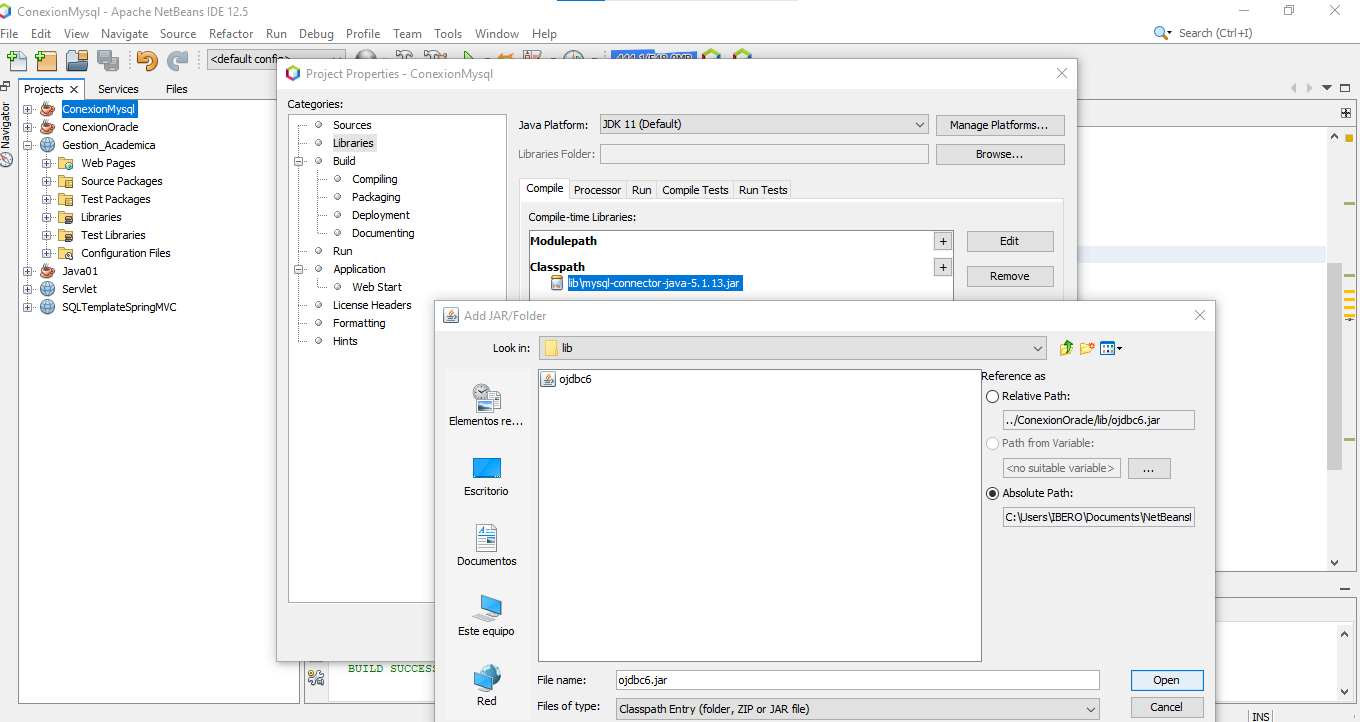Image resolution: width=1360 pixels, height=722 pixels.
Task: Click the File name input field
Action: click(857, 680)
